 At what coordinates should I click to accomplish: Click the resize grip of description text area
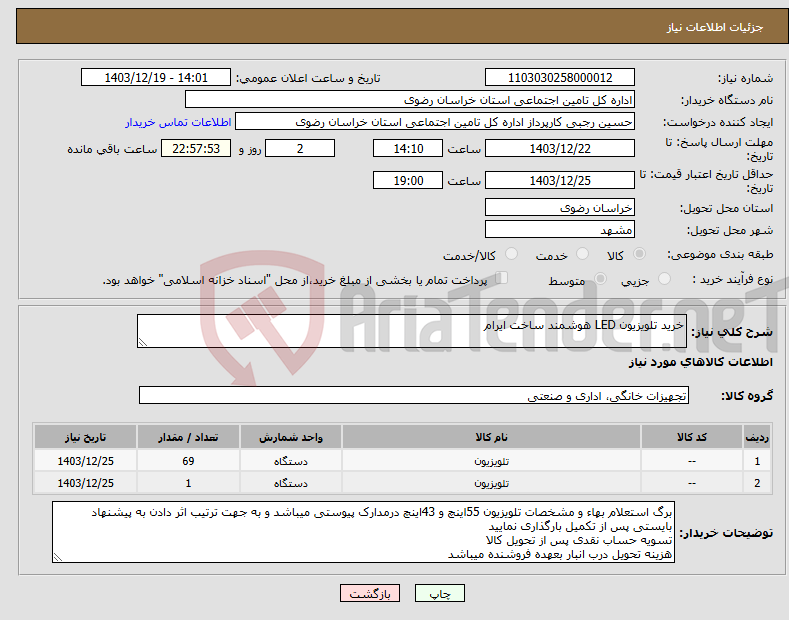click(x=143, y=342)
